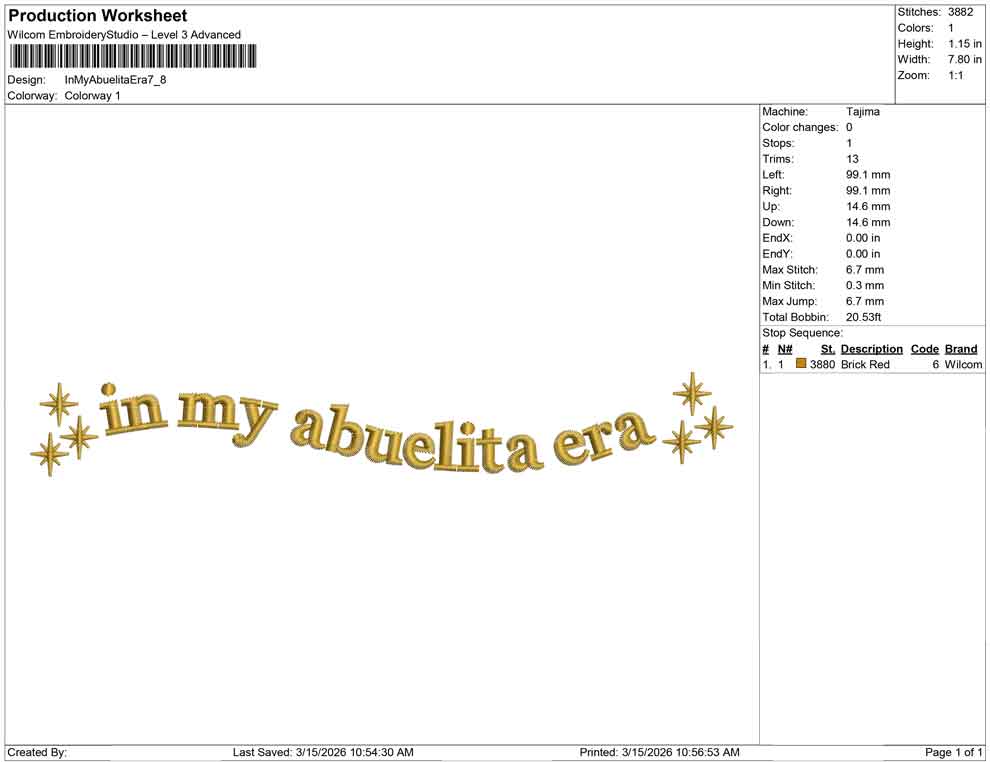Screen dimensions: 990x762
Task: Click 'Wilcom EmbroideryStudio – Level 3 Advanced' text
Action: click(124, 35)
